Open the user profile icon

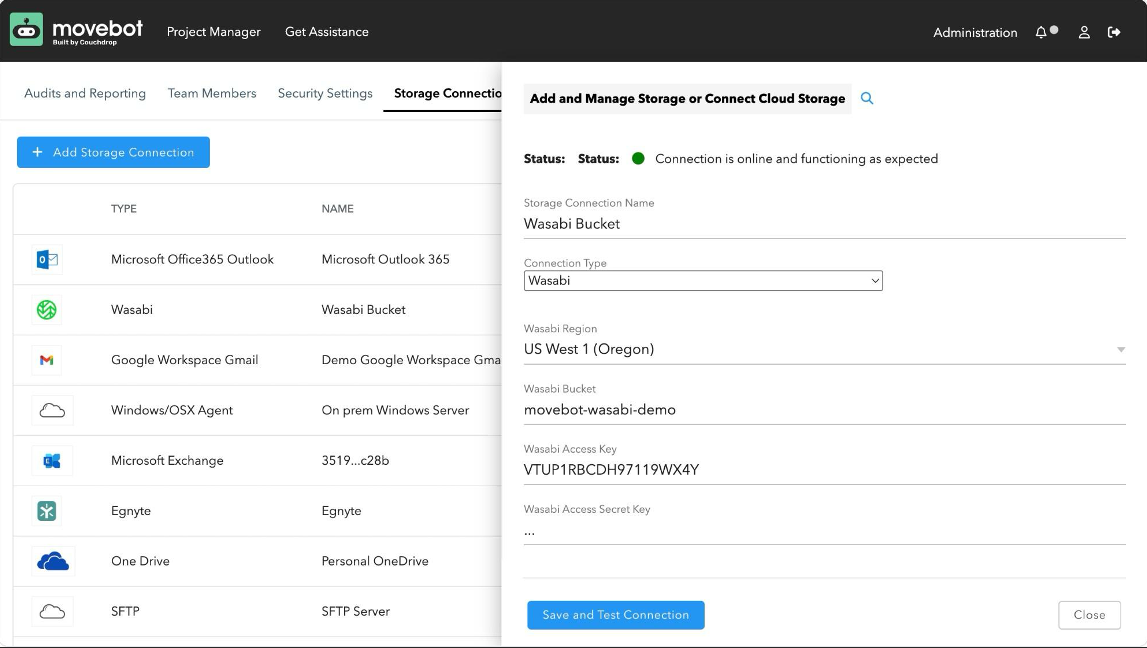click(x=1084, y=32)
